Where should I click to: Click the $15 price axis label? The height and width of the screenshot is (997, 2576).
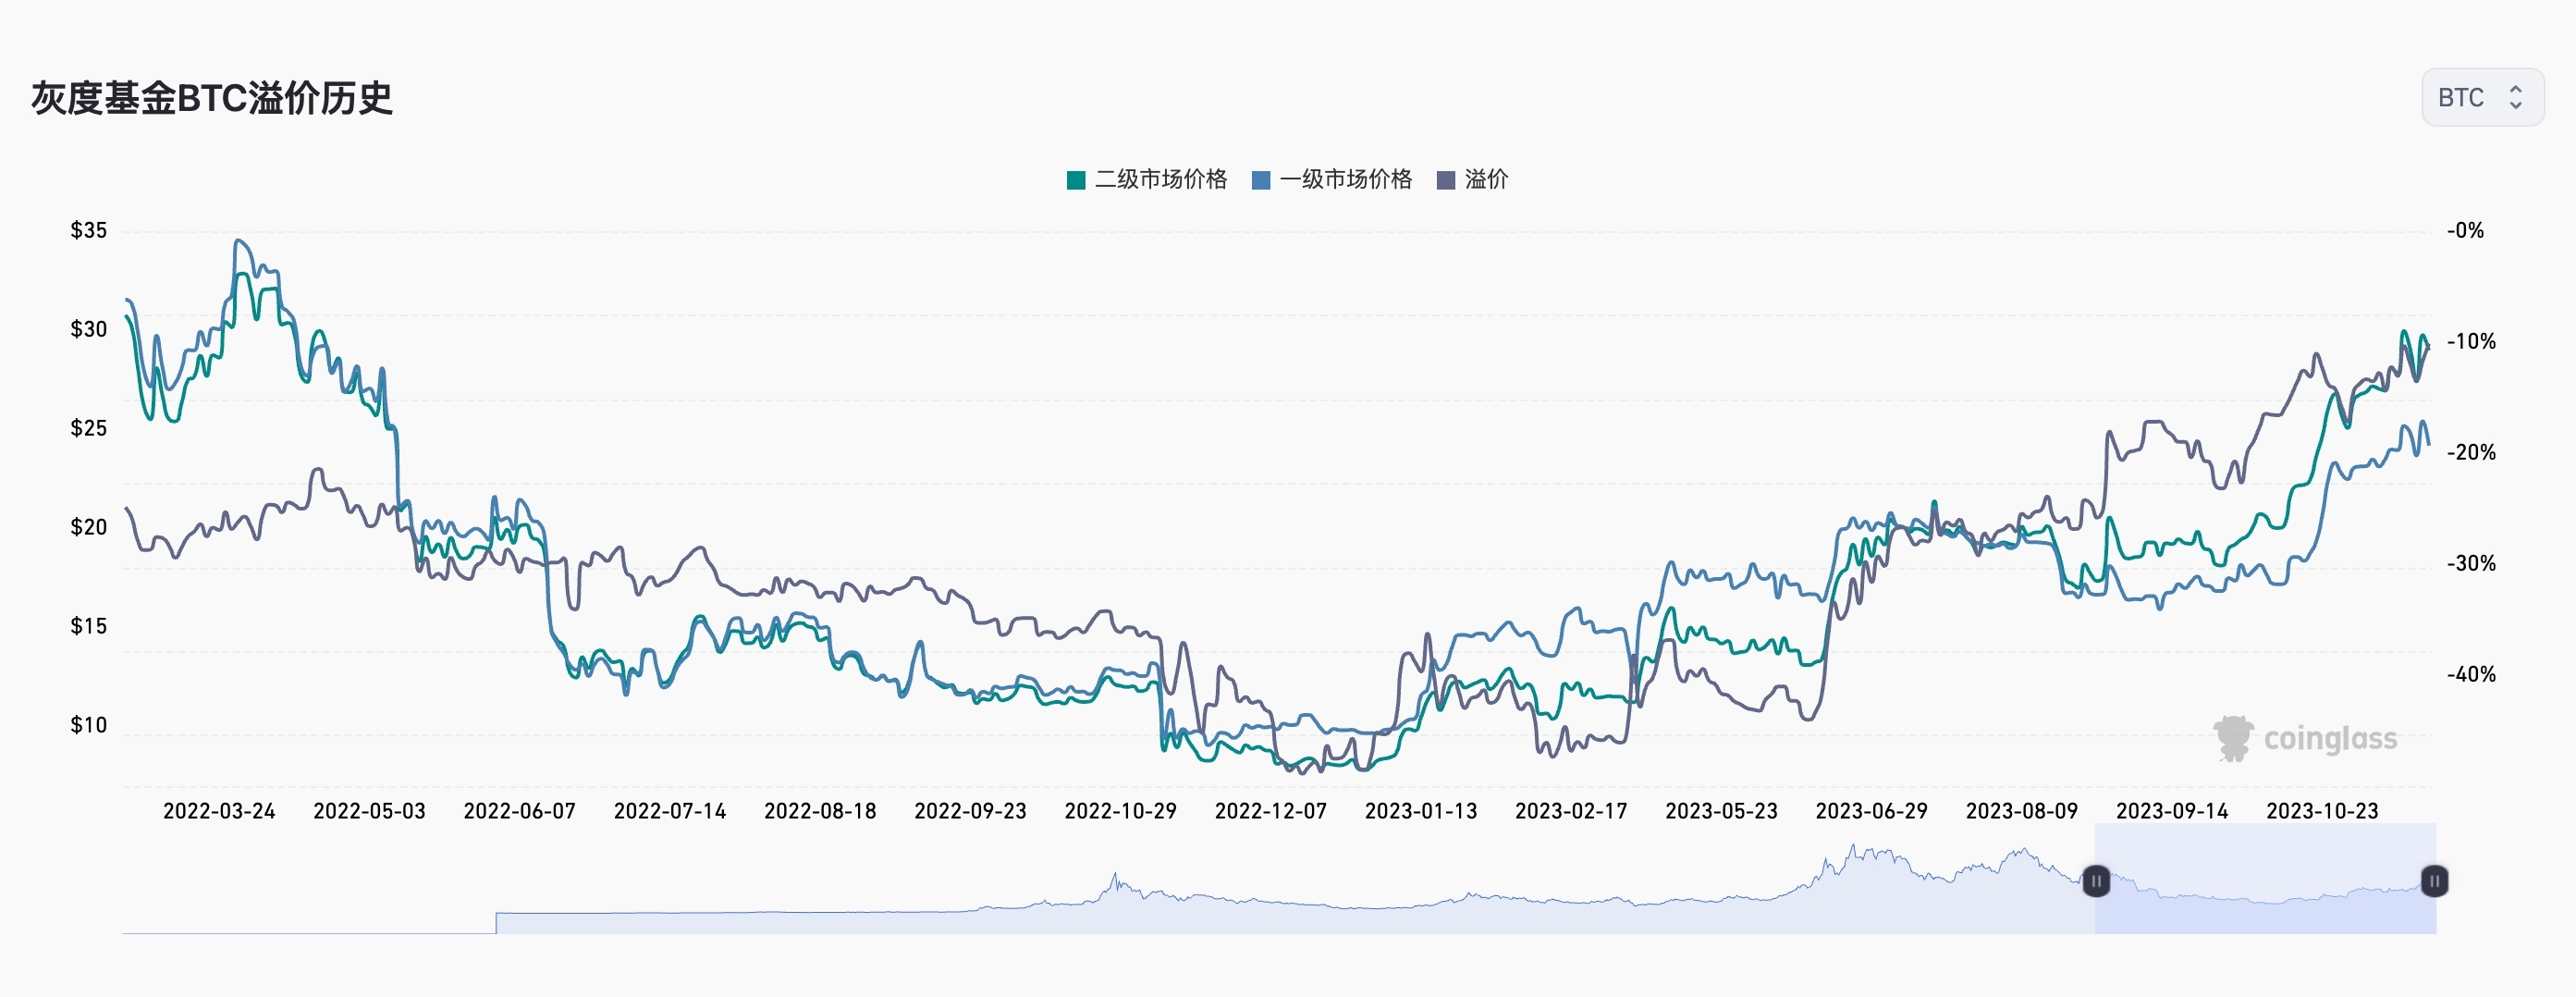tap(88, 626)
